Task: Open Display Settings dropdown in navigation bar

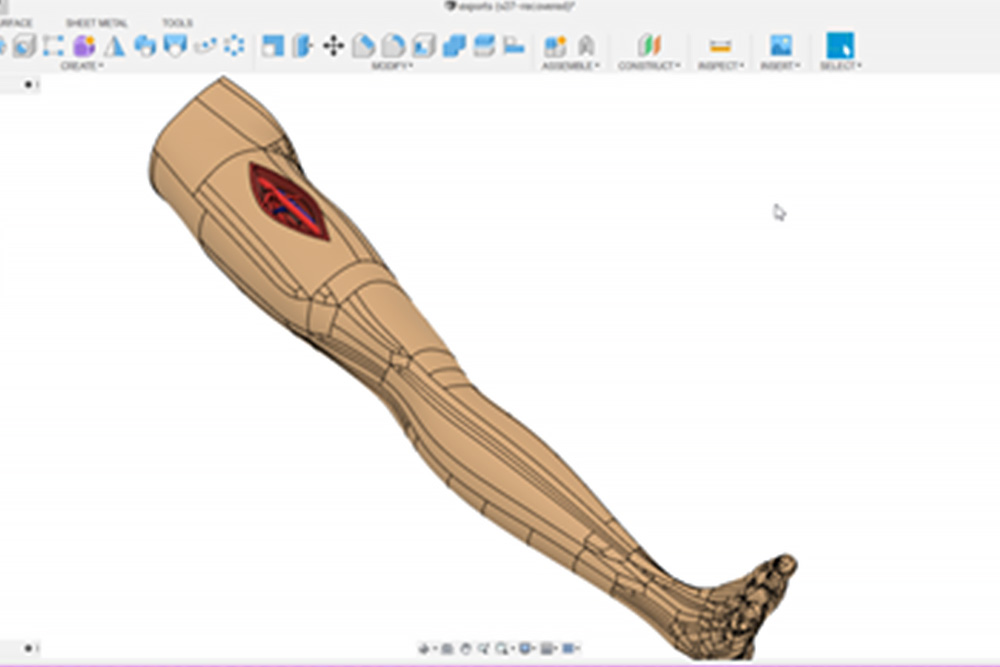Action: point(526,648)
